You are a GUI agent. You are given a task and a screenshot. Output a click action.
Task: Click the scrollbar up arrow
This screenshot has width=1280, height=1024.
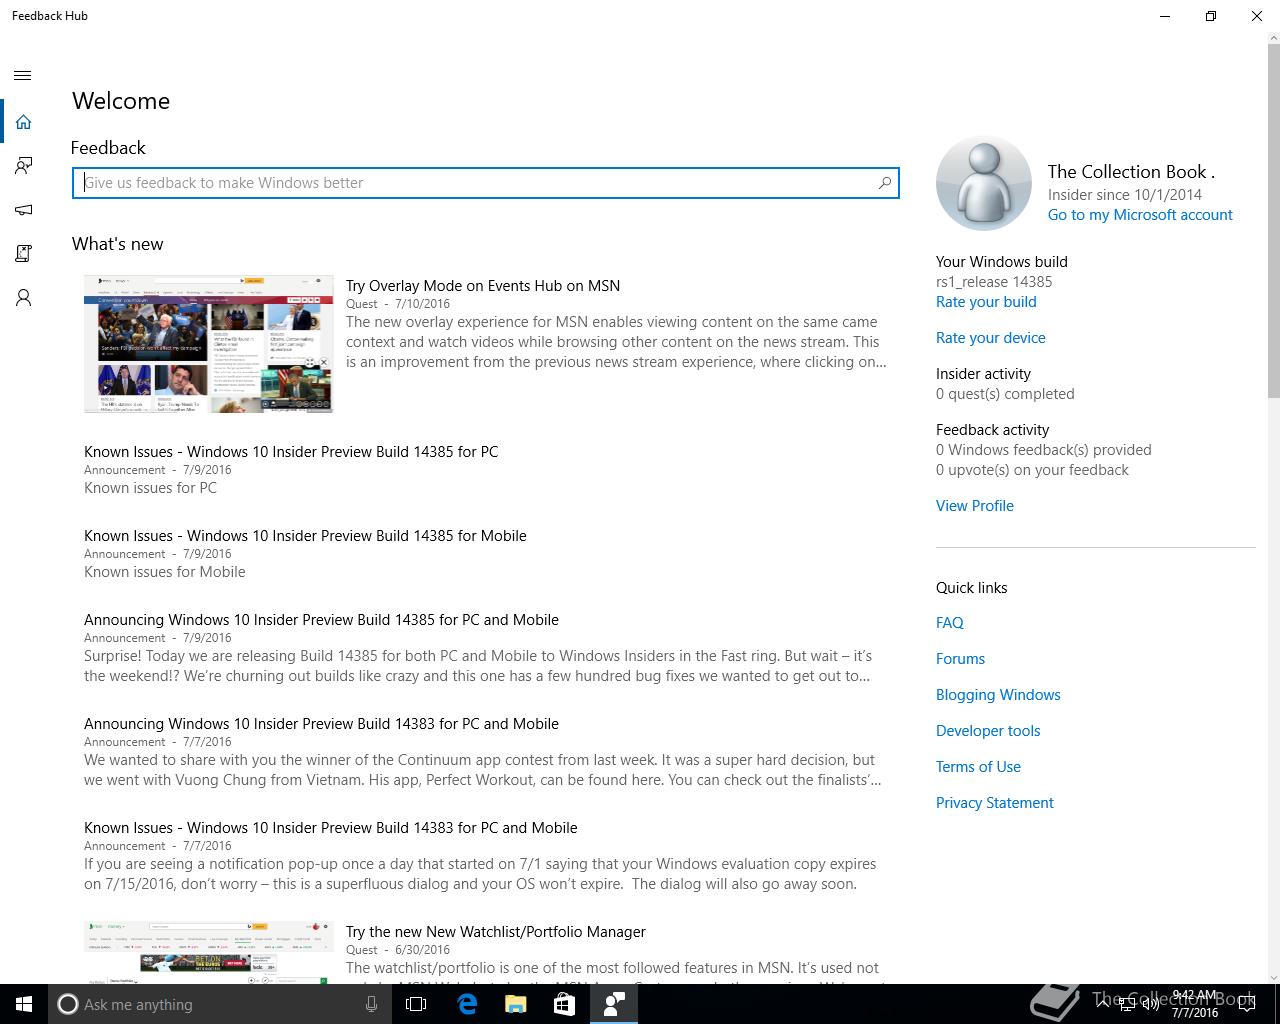pos(1274,39)
